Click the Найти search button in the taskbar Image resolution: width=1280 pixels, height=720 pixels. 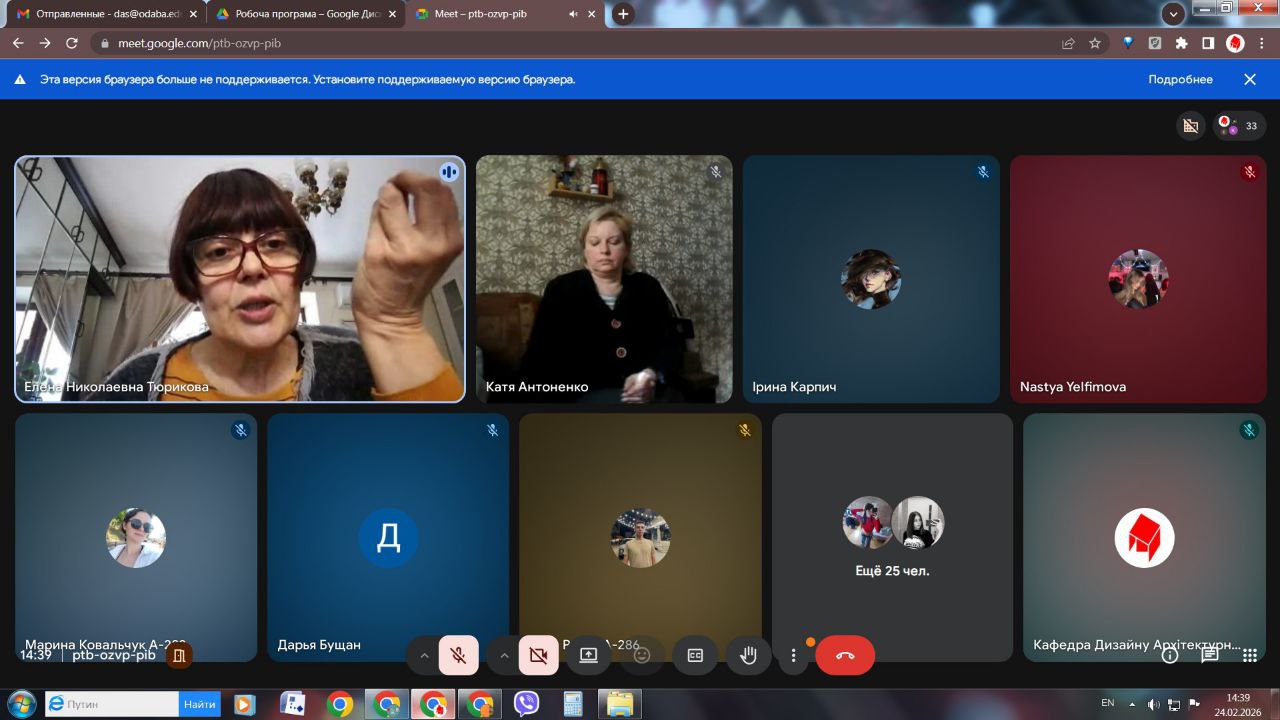point(200,704)
